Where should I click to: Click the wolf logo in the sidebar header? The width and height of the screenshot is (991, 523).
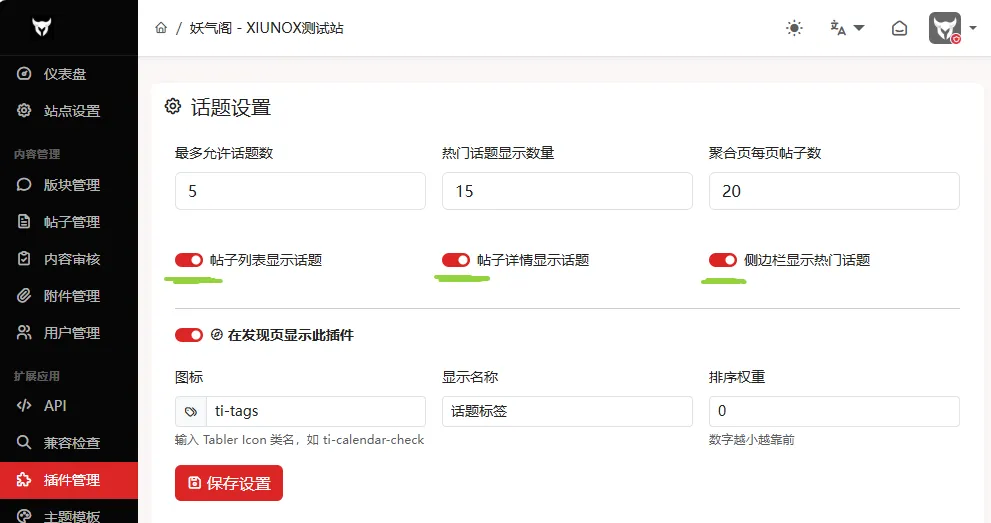42,27
